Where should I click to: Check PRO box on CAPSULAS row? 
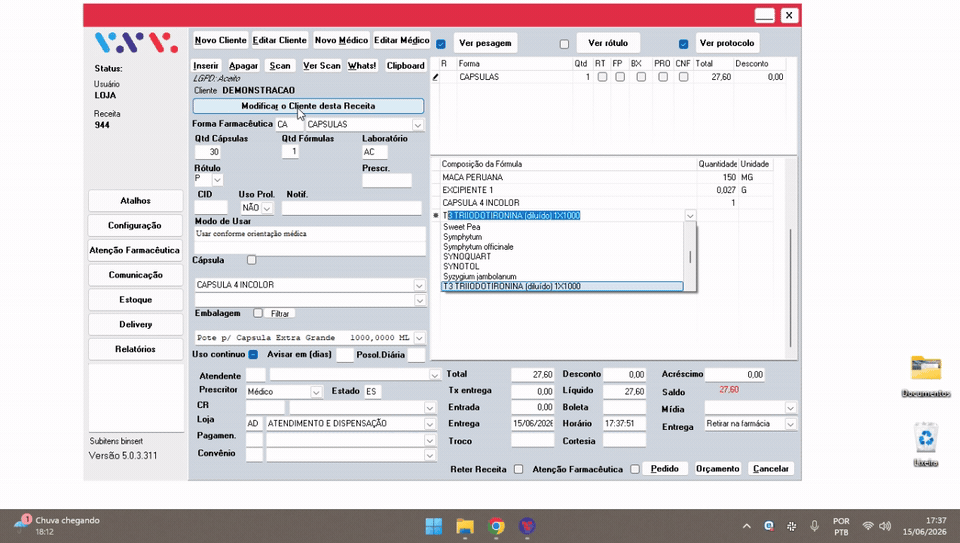(x=662, y=77)
